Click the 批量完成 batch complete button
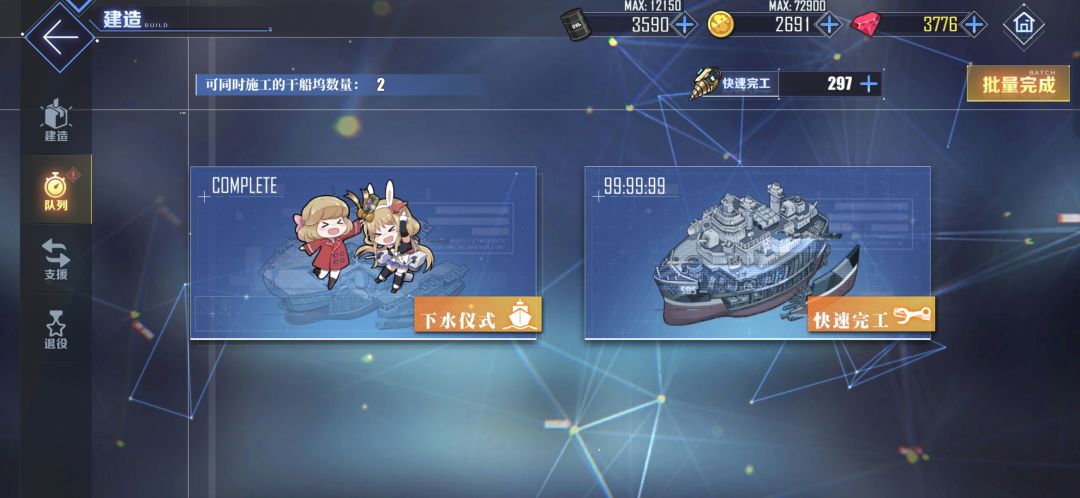The width and height of the screenshot is (1080, 498). point(1018,83)
